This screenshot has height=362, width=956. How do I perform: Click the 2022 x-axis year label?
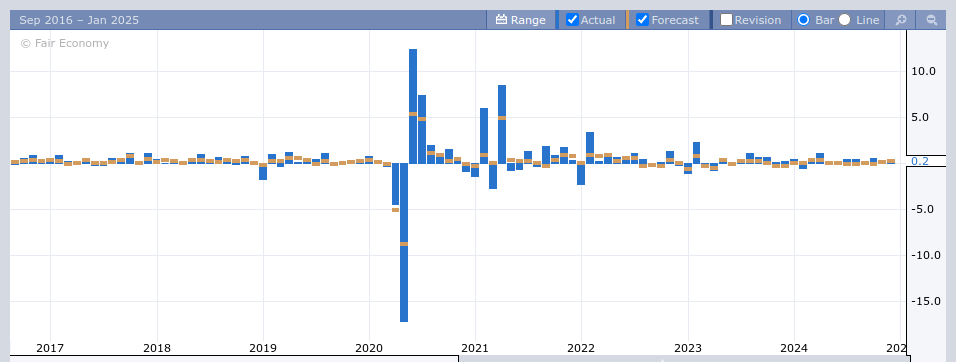pyautogui.click(x=581, y=348)
